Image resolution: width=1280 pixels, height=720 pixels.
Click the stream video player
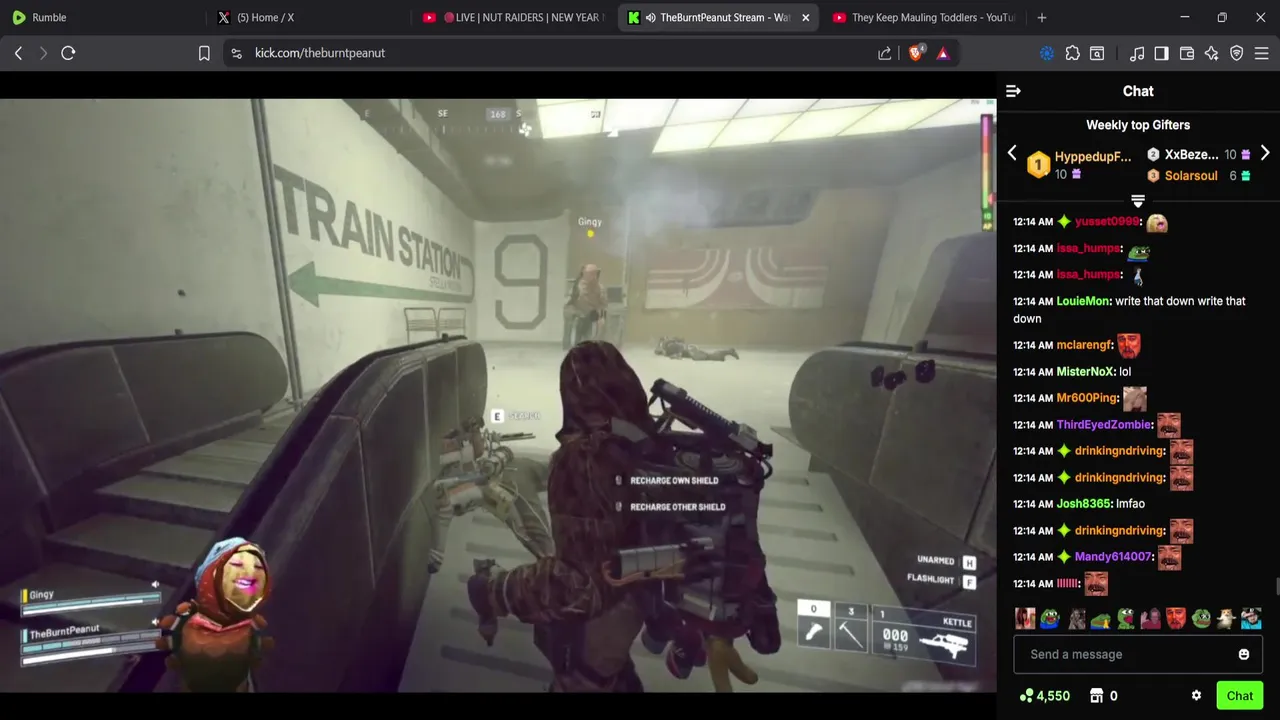point(498,395)
